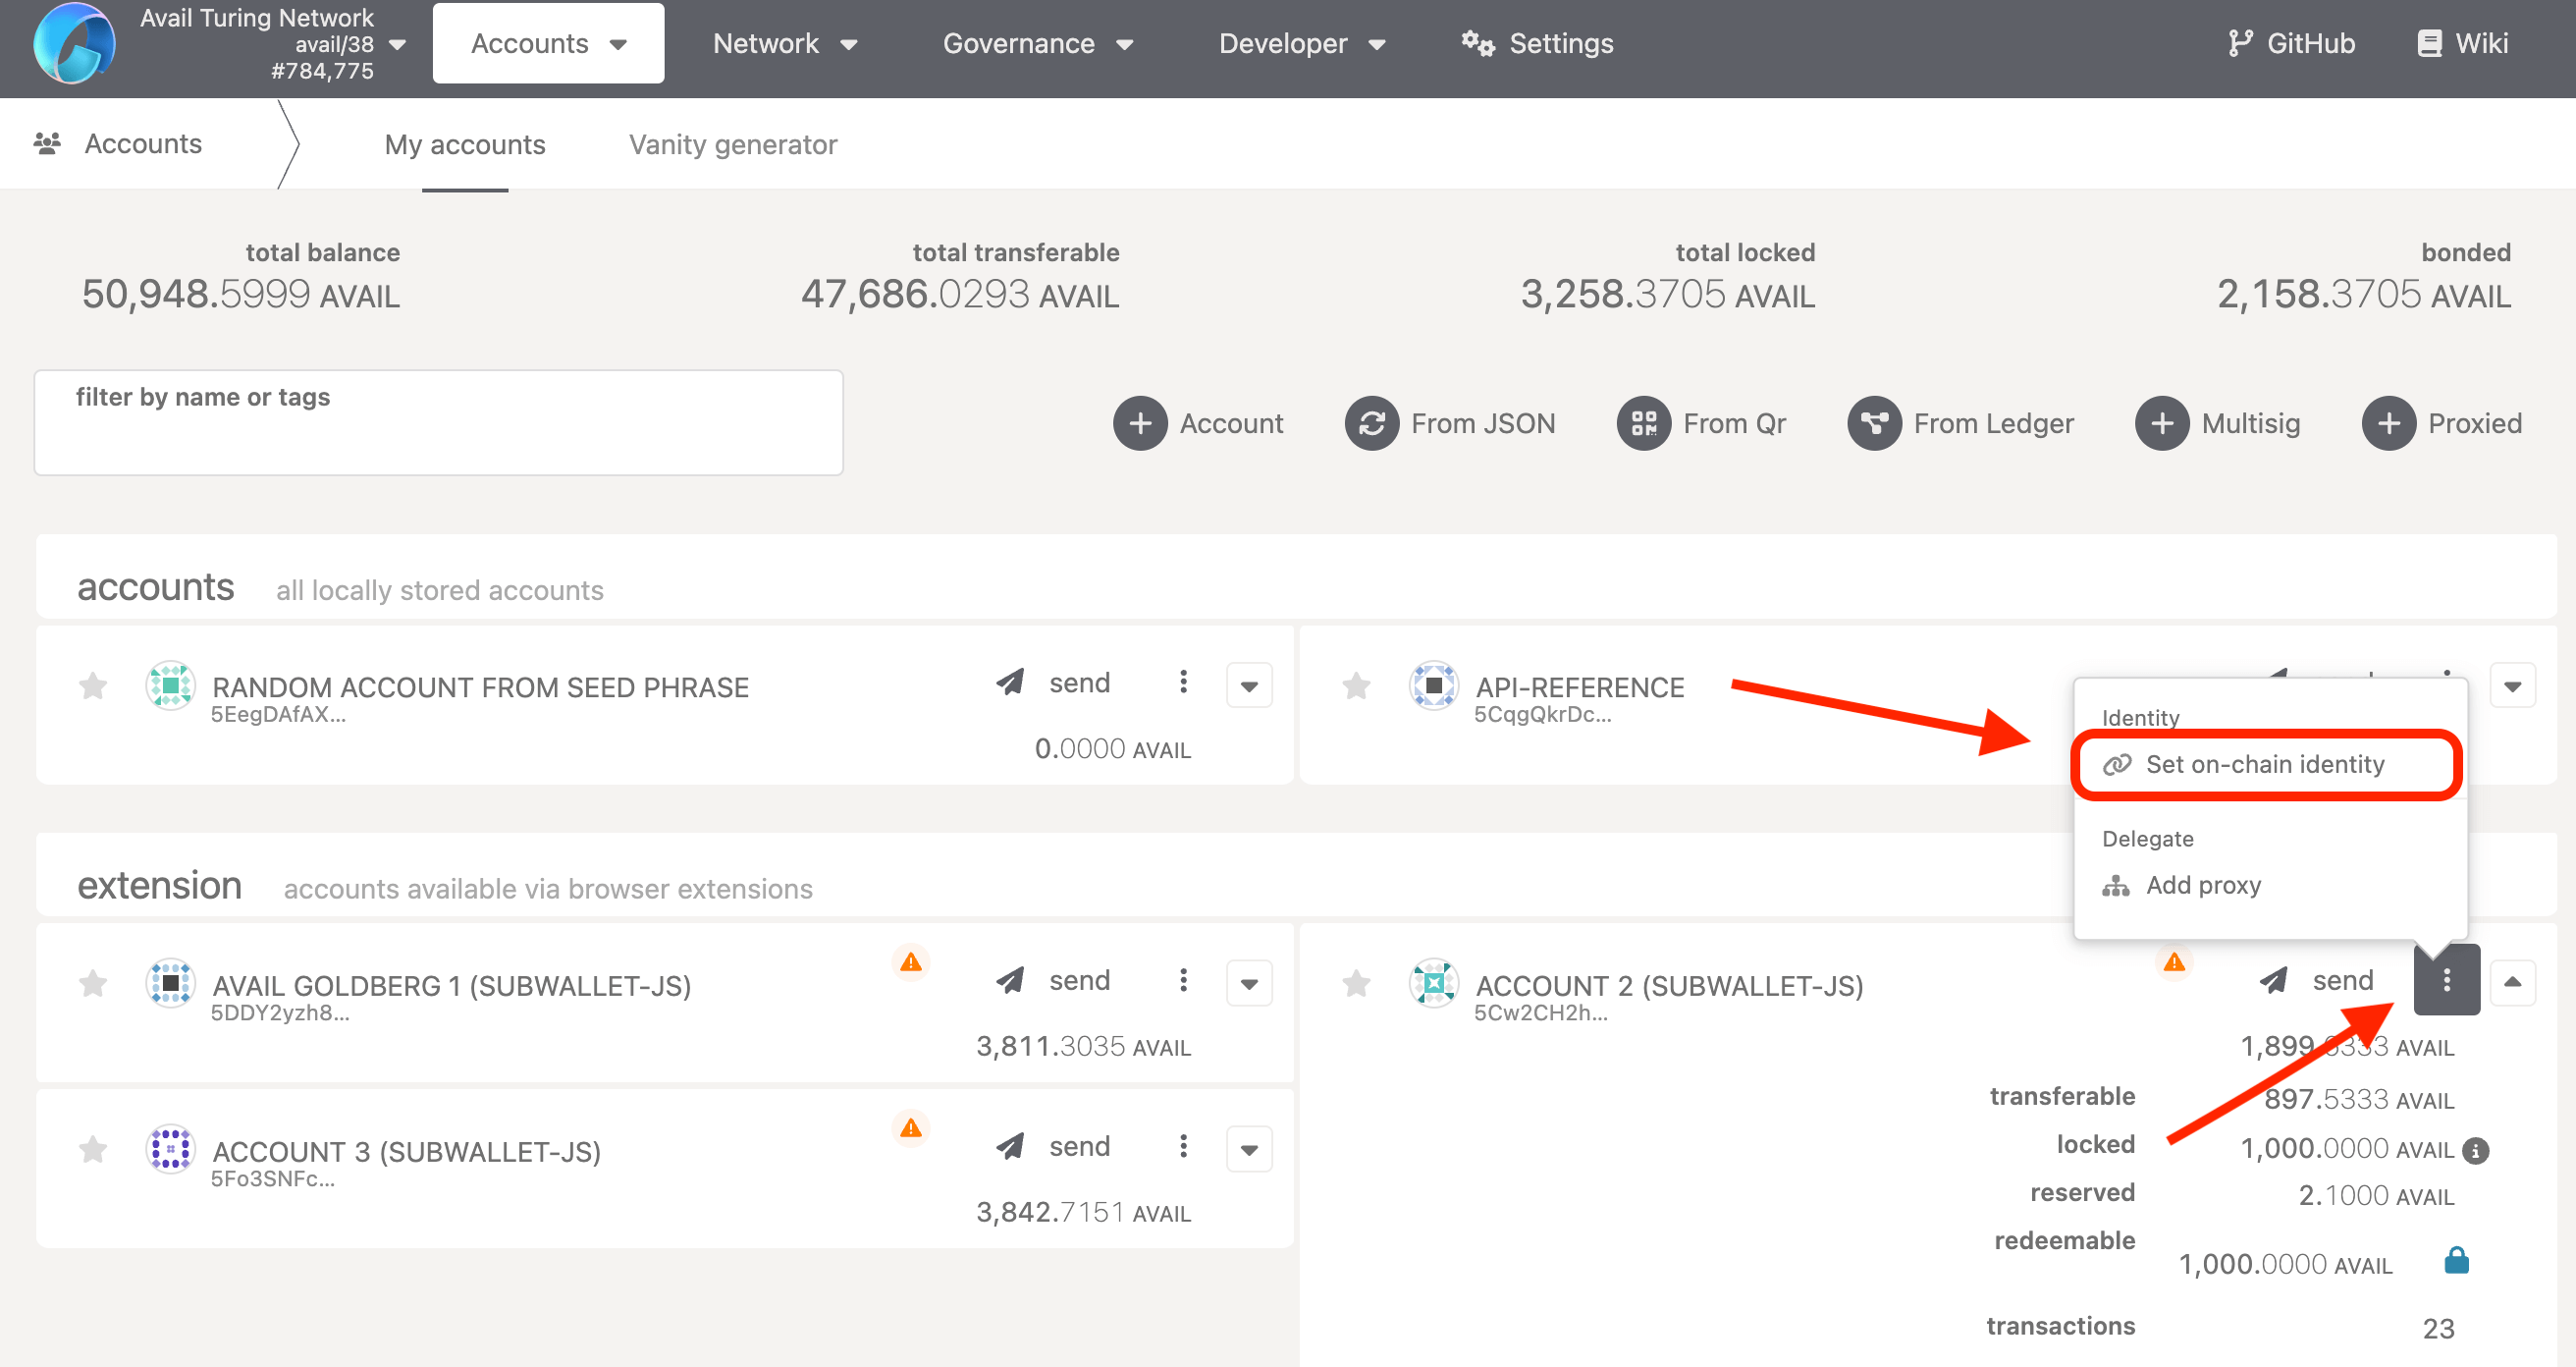This screenshot has width=2576, height=1367.
Task: Click the add Multisig plus icon
Action: 2161,423
